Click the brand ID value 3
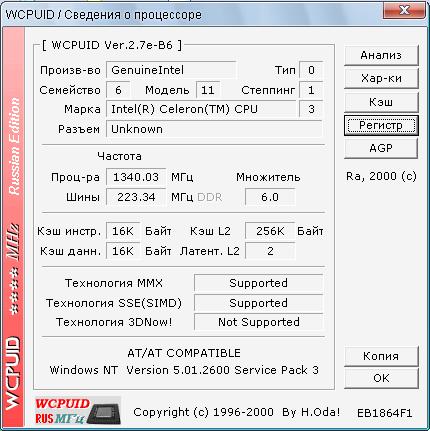 point(311,109)
